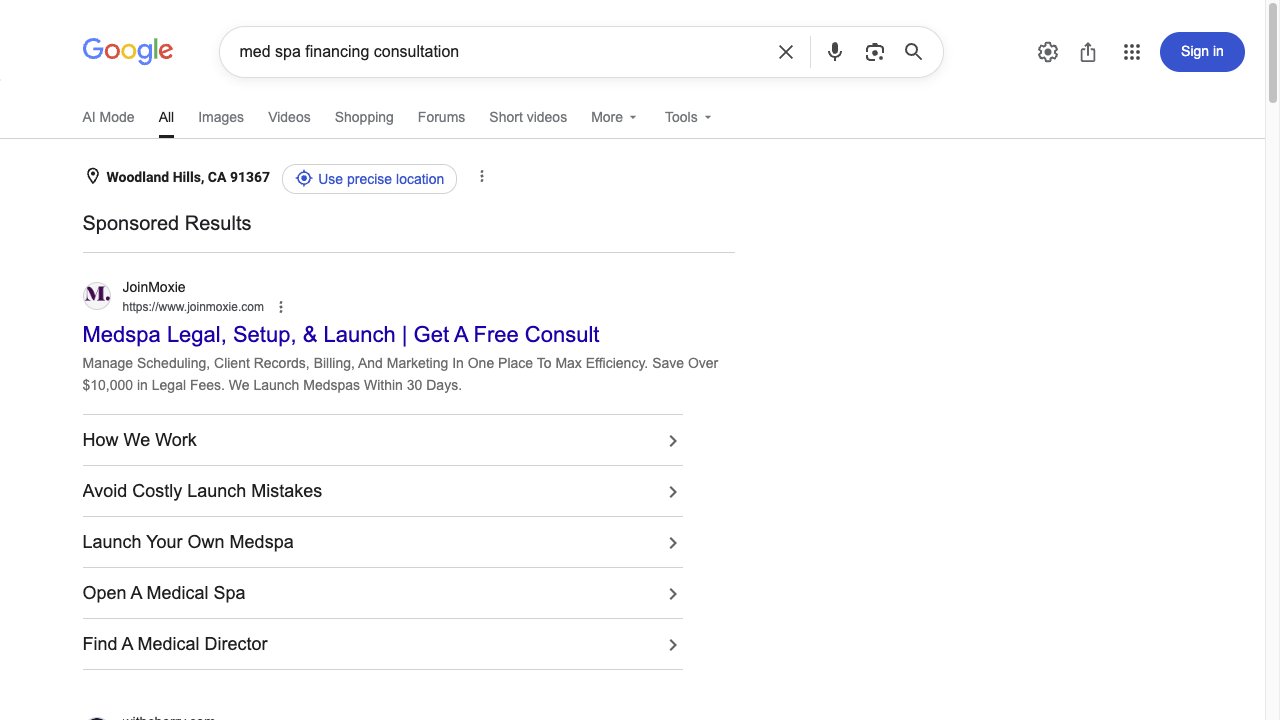Switch to AI Mode tab
Screen dimensions: 1280x720
108,117
